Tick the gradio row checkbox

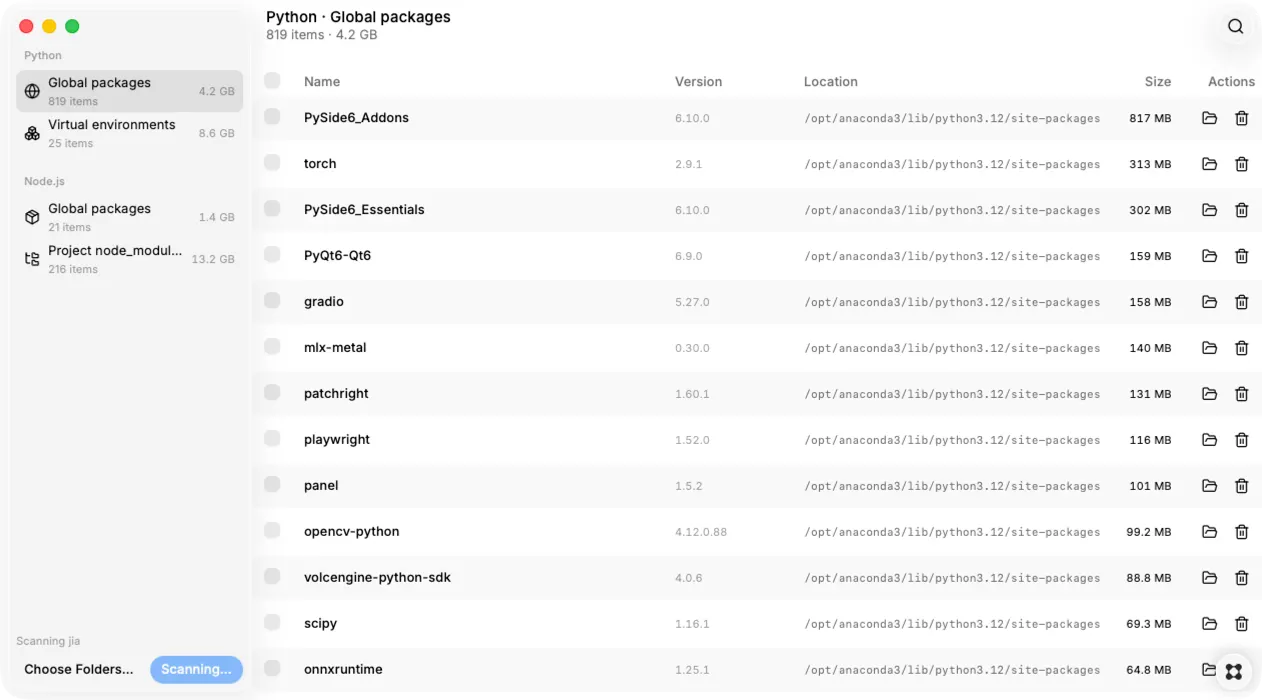(272, 300)
